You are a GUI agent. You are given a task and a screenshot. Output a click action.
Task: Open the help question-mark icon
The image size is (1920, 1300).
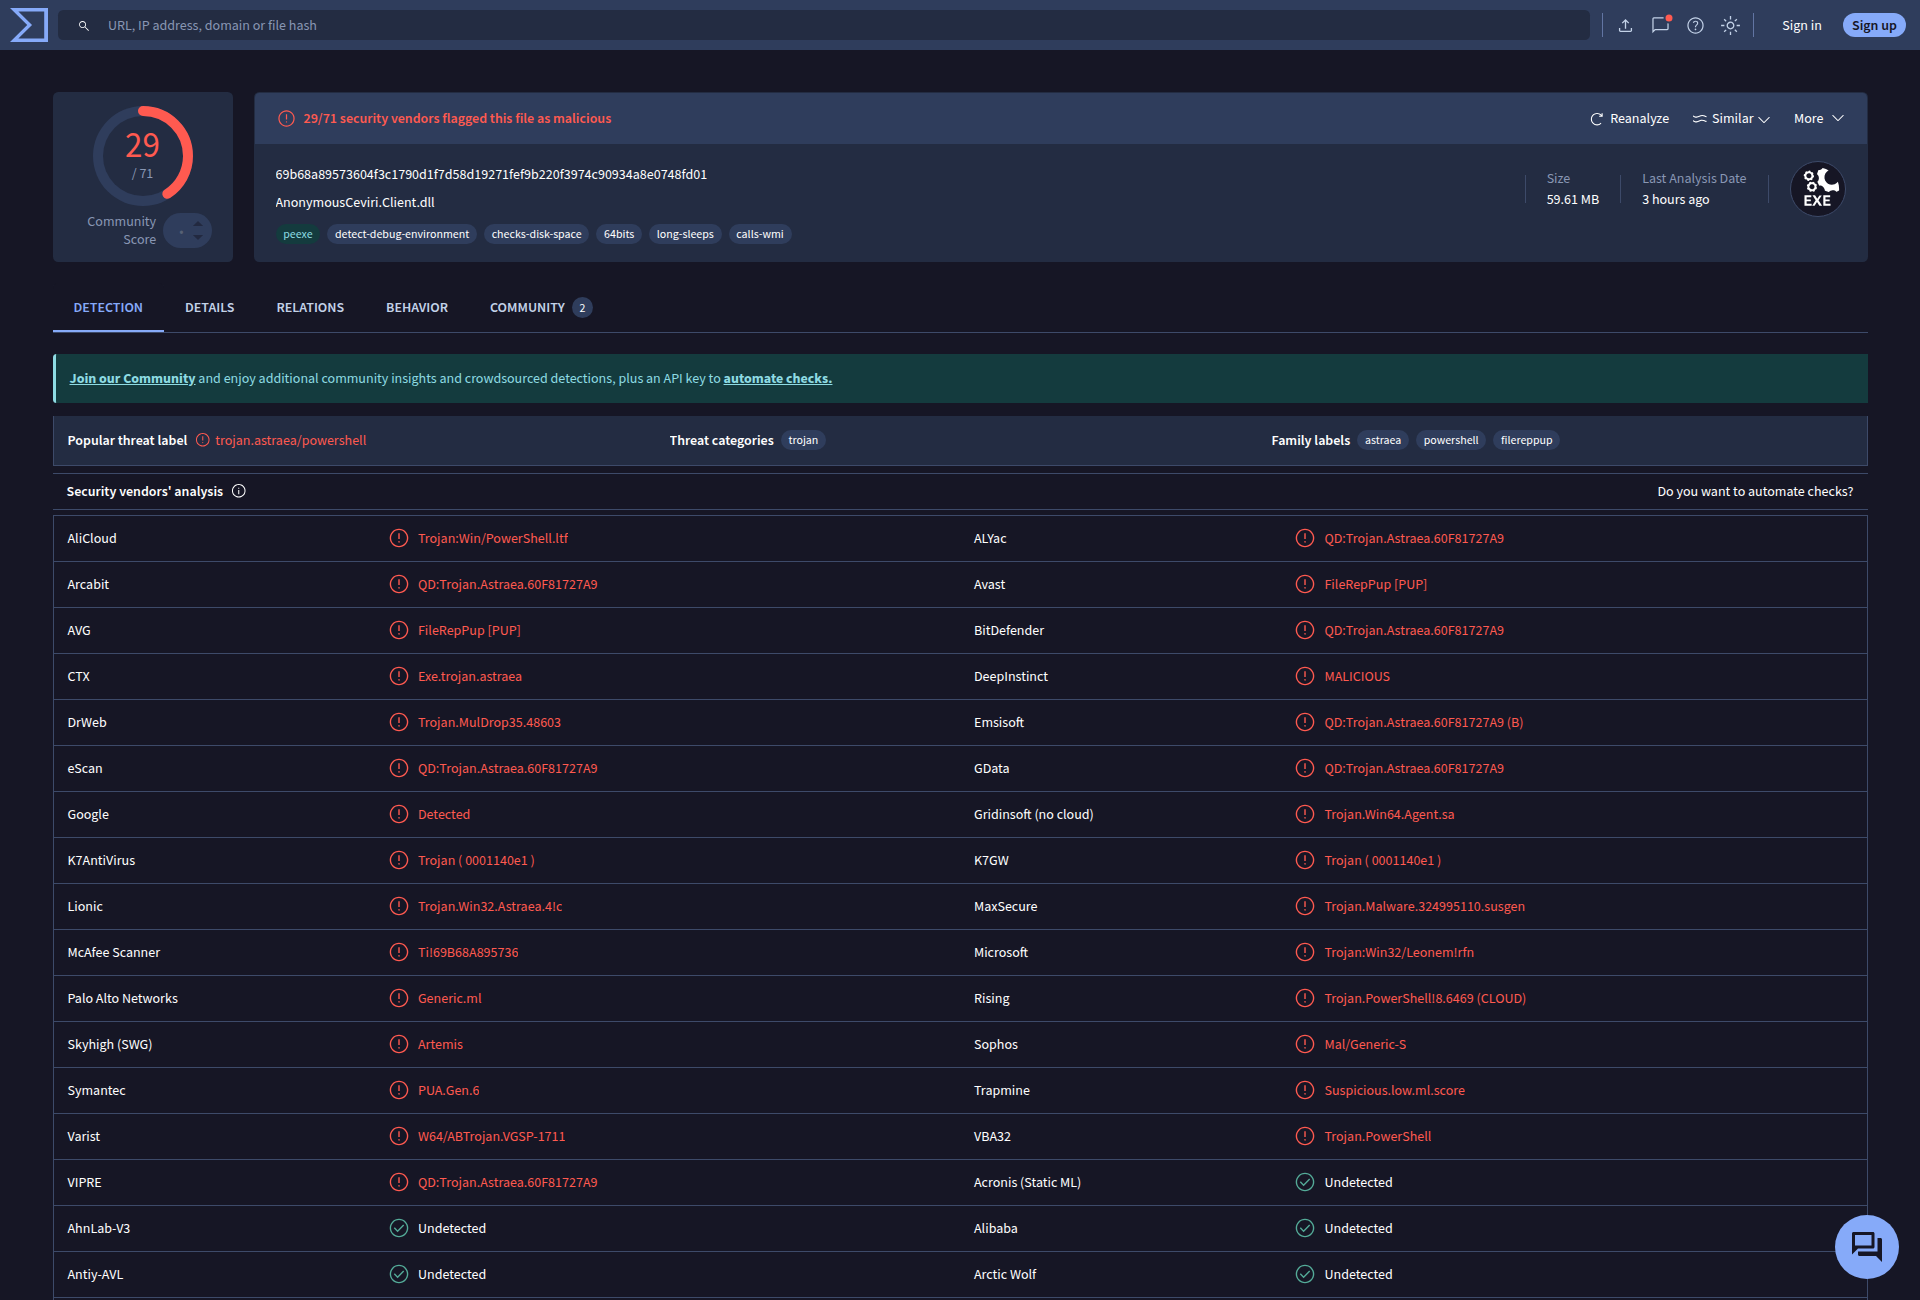1695,26
